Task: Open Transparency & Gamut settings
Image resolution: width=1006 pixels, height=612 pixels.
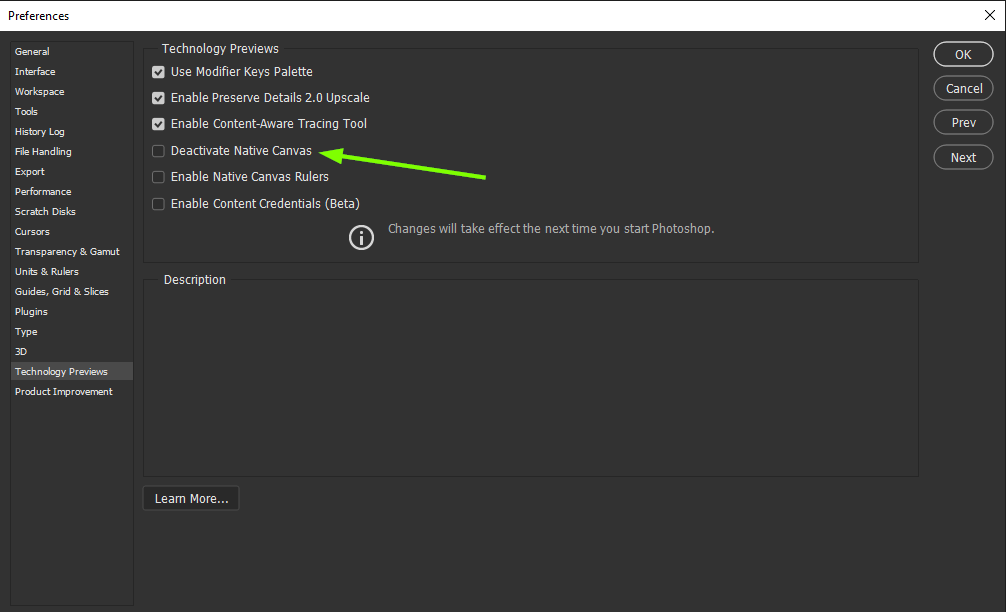Action: pos(67,251)
